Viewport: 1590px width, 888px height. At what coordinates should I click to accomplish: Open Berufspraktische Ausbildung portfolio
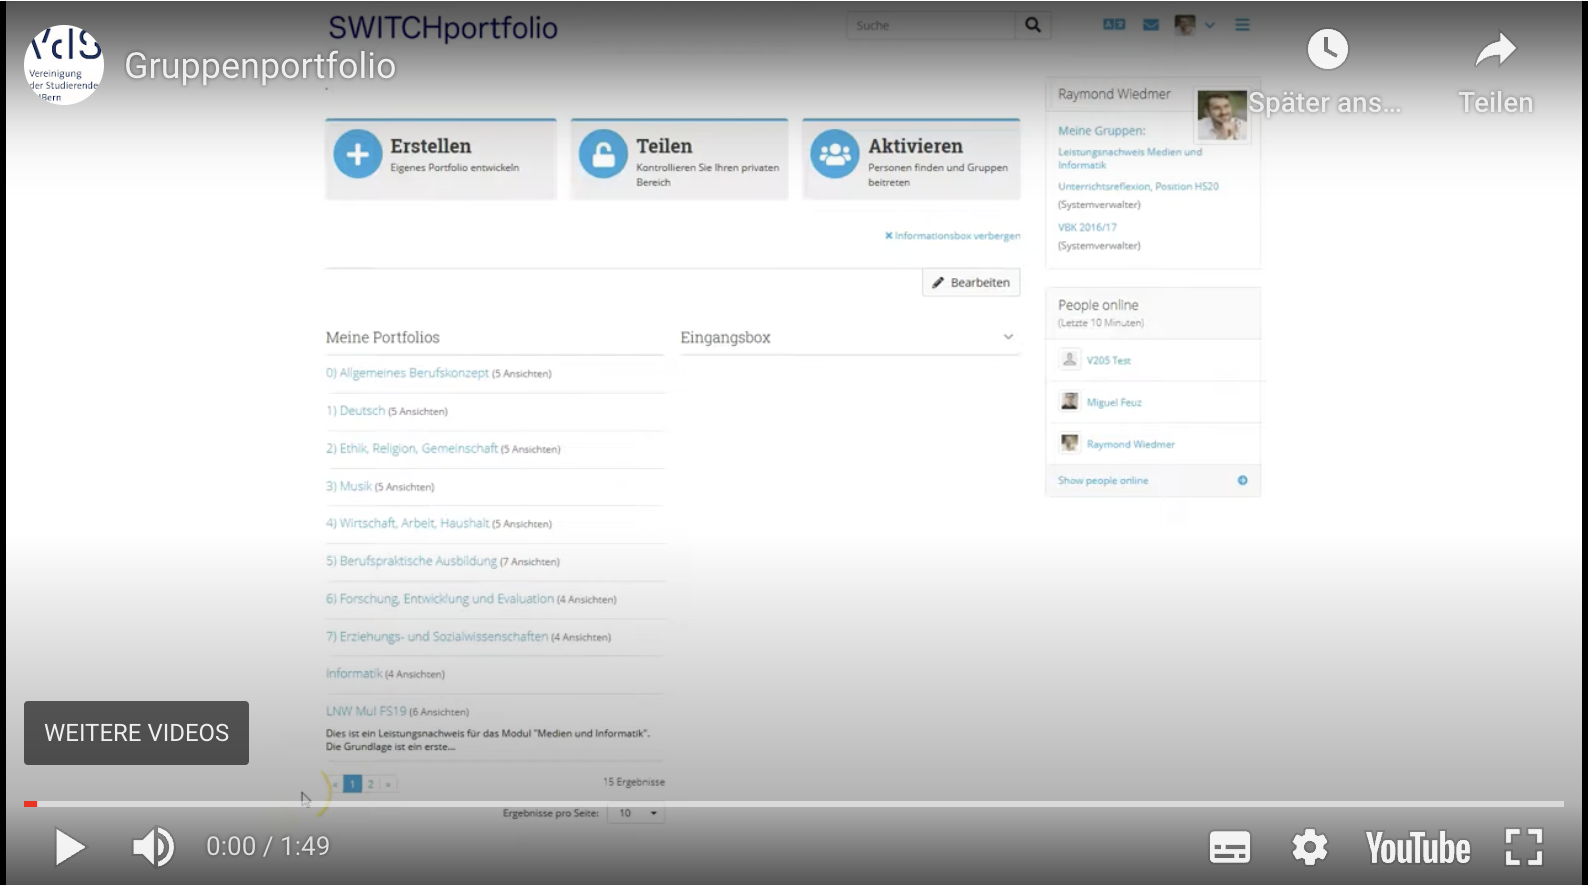click(x=411, y=561)
